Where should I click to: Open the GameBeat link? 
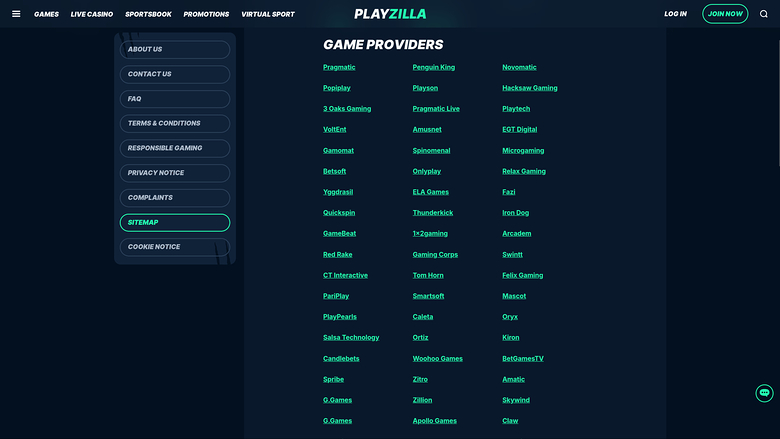(x=339, y=234)
